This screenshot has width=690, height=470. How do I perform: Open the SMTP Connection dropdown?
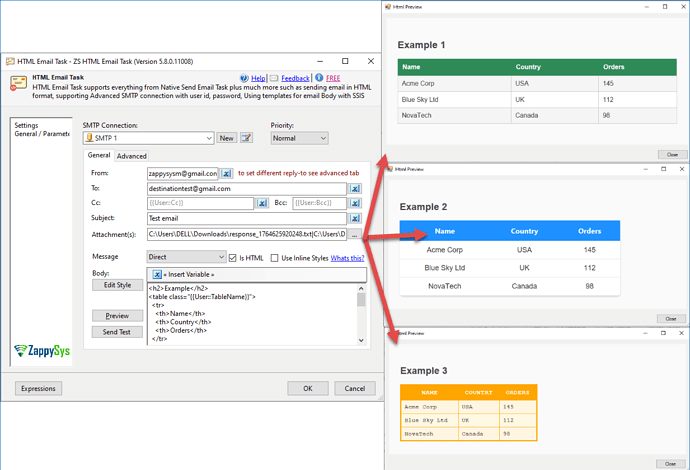coord(208,138)
